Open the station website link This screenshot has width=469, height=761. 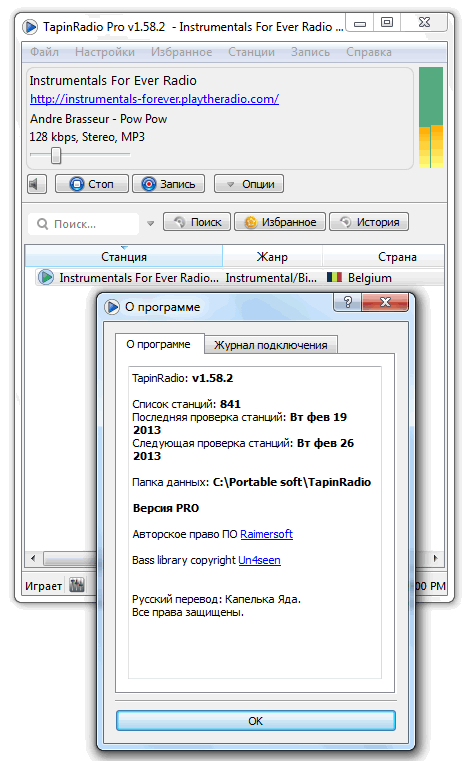(x=154, y=99)
